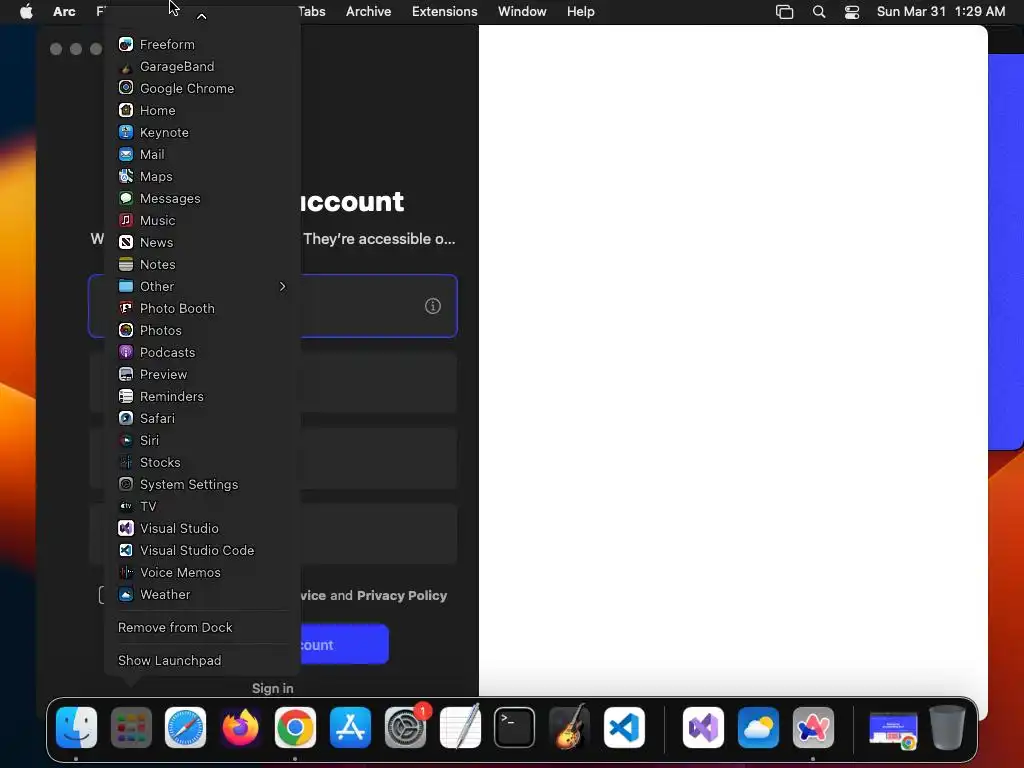The width and height of the screenshot is (1024, 768).
Task: Click the info icon in input field
Action: click(432, 306)
